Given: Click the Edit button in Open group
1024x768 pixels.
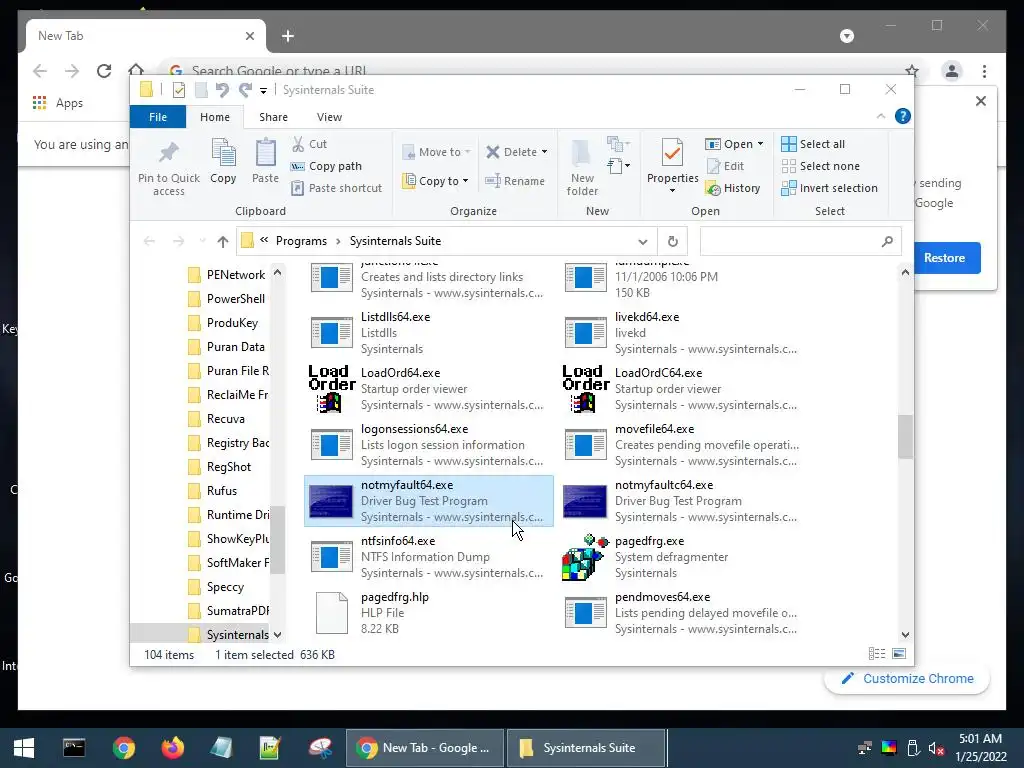Looking at the screenshot, I should [725, 166].
